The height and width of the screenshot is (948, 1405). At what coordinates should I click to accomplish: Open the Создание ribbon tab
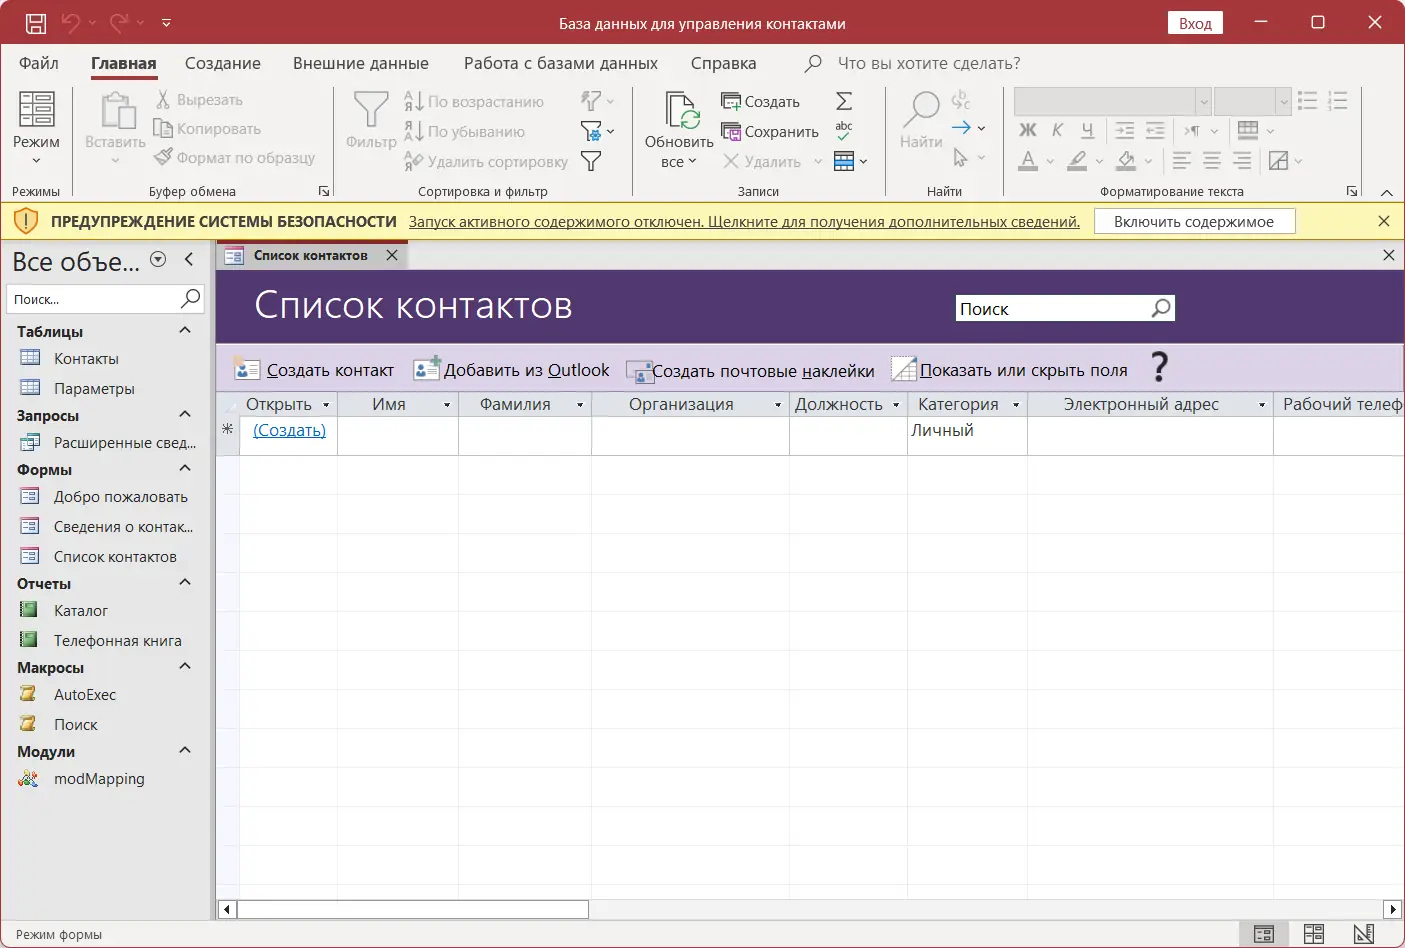pos(223,63)
